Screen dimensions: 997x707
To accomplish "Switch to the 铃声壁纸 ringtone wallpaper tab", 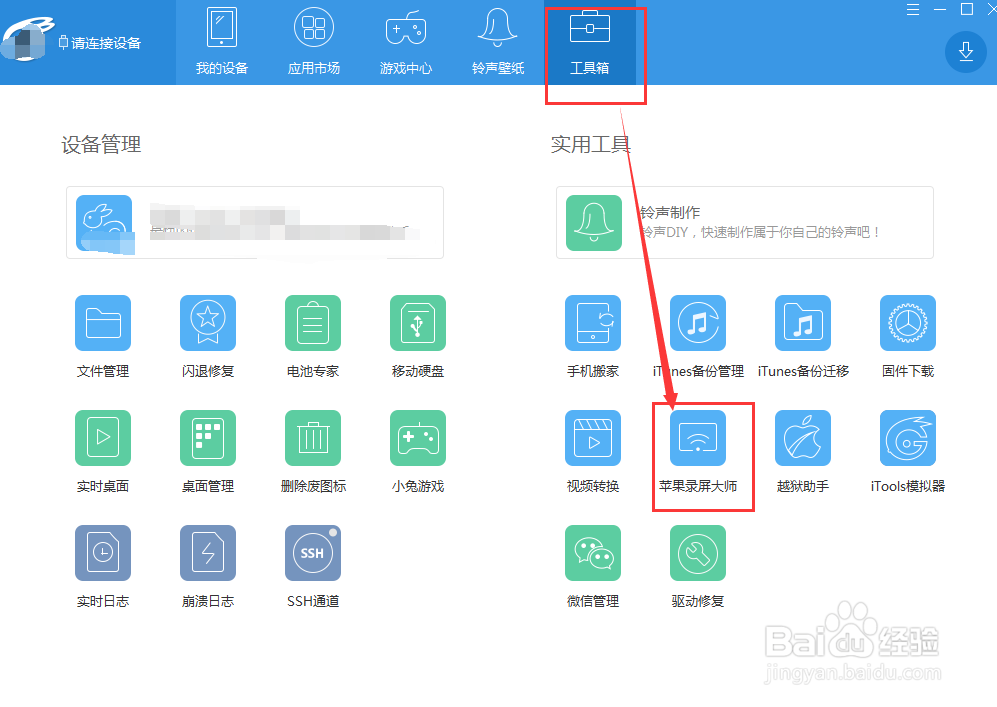I will click(498, 42).
